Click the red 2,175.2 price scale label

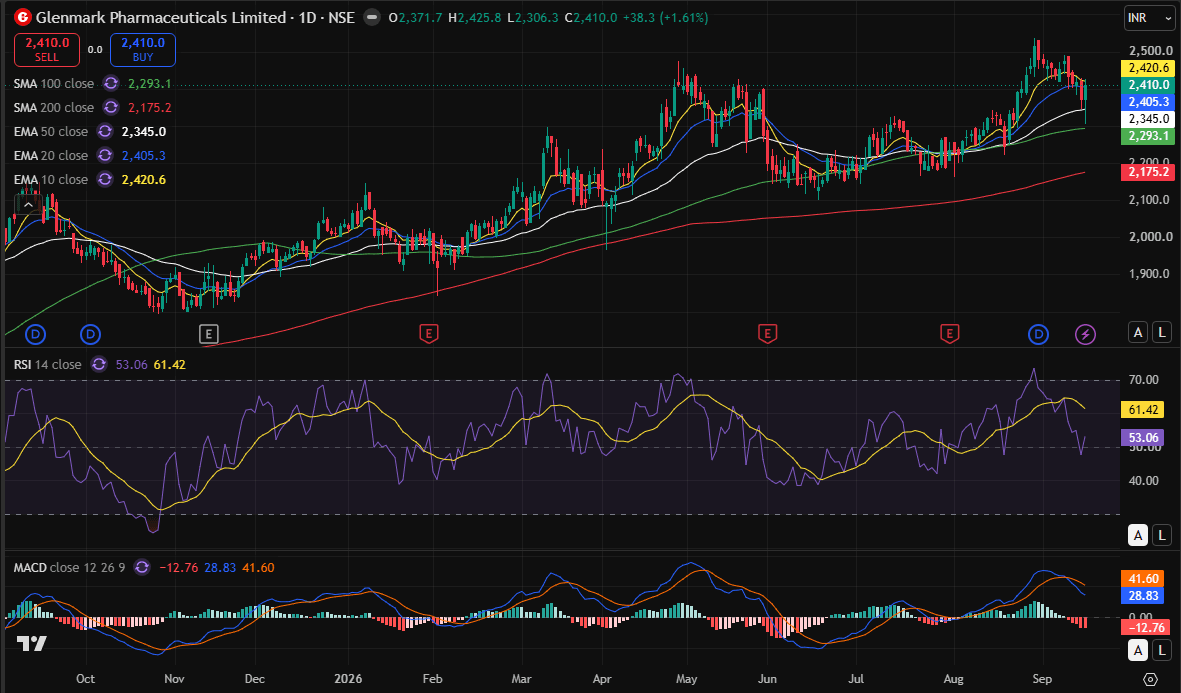[1148, 172]
